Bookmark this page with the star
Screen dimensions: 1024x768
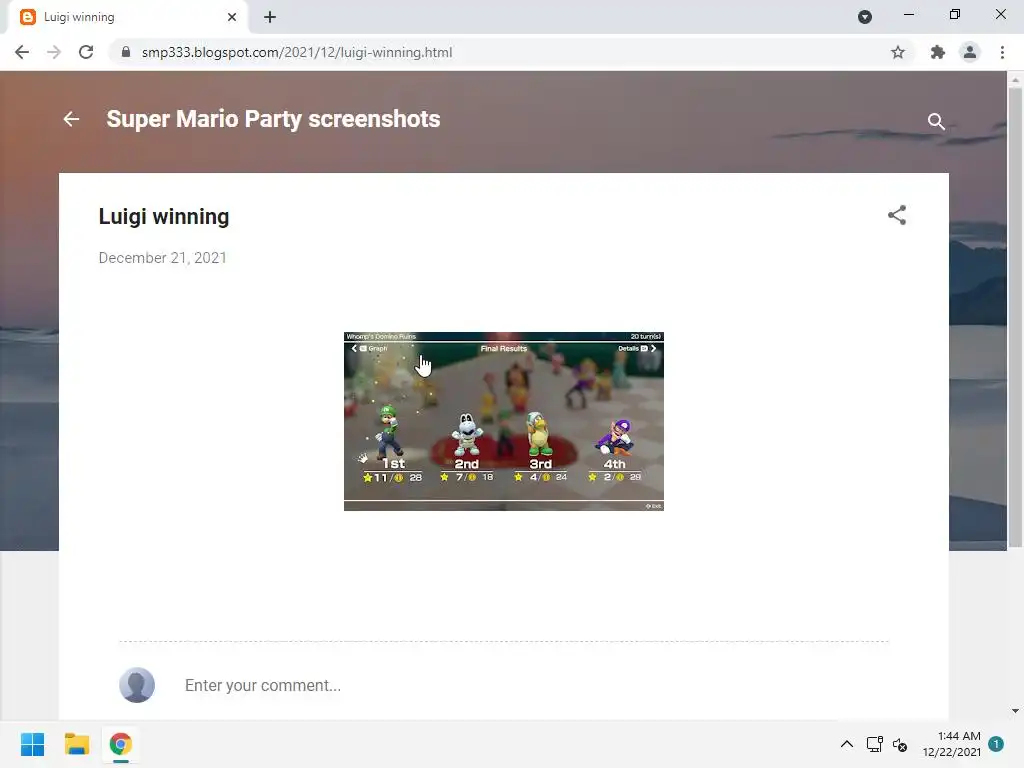898,52
